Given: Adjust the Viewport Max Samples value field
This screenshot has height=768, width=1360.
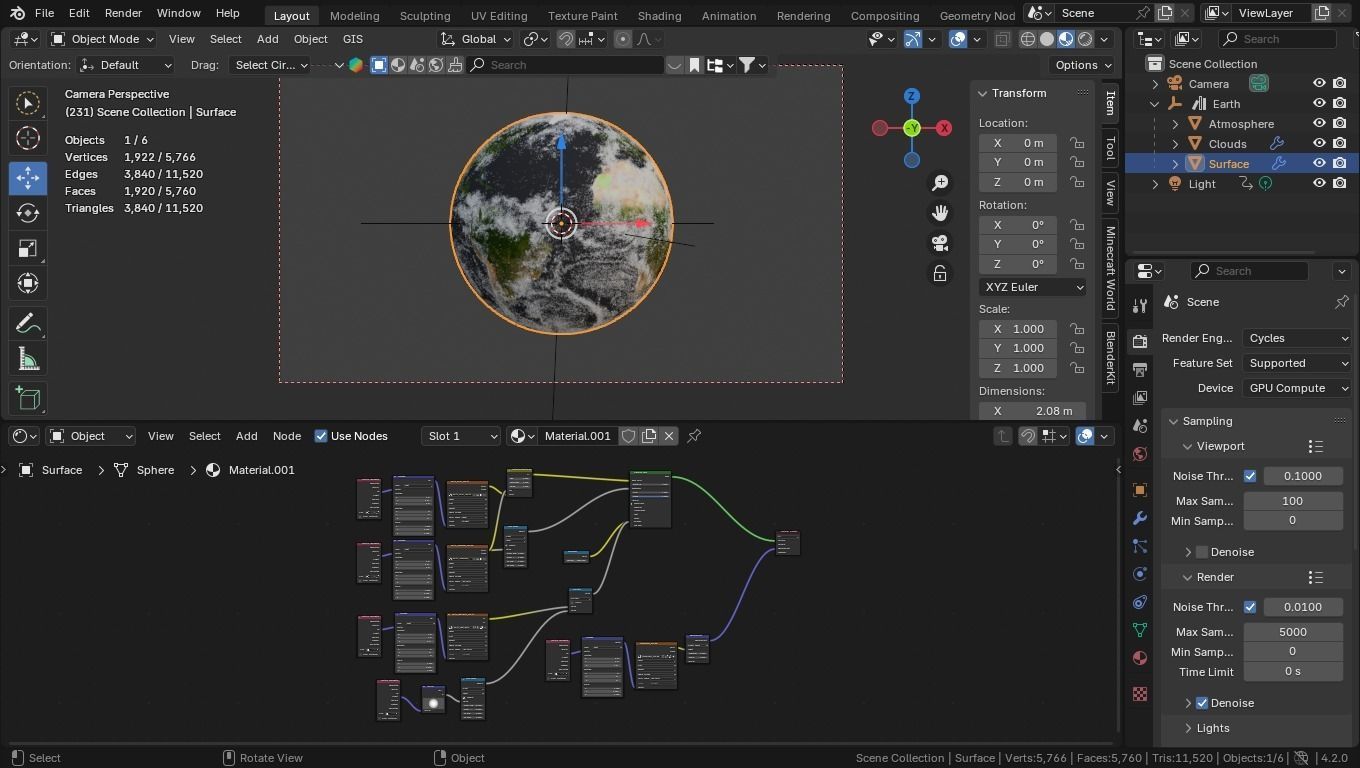Looking at the screenshot, I should (x=1292, y=501).
